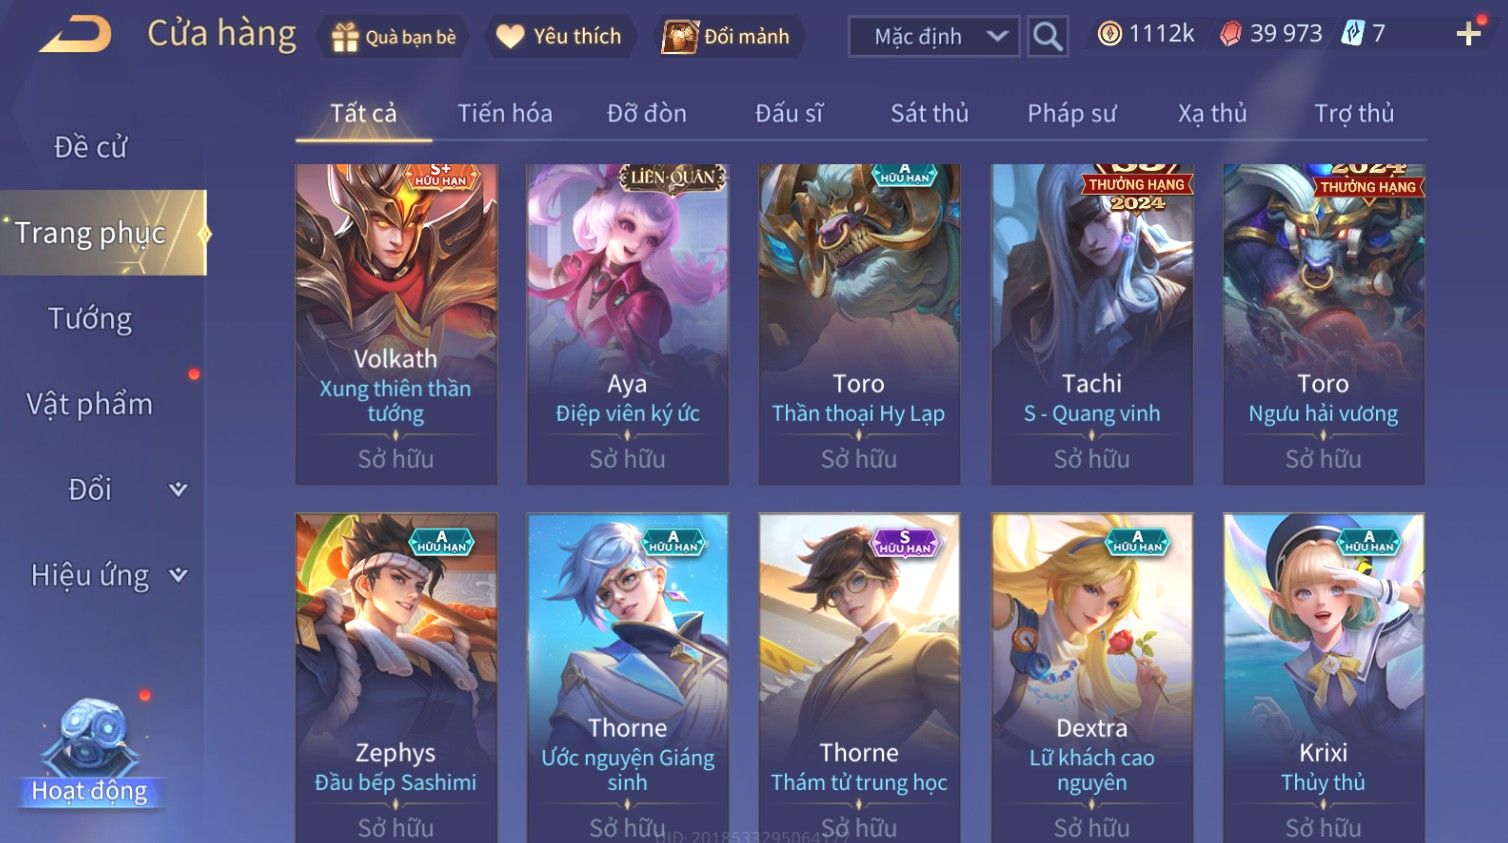Open the search magnifier icon
1508x843 pixels.
click(x=1047, y=37)
